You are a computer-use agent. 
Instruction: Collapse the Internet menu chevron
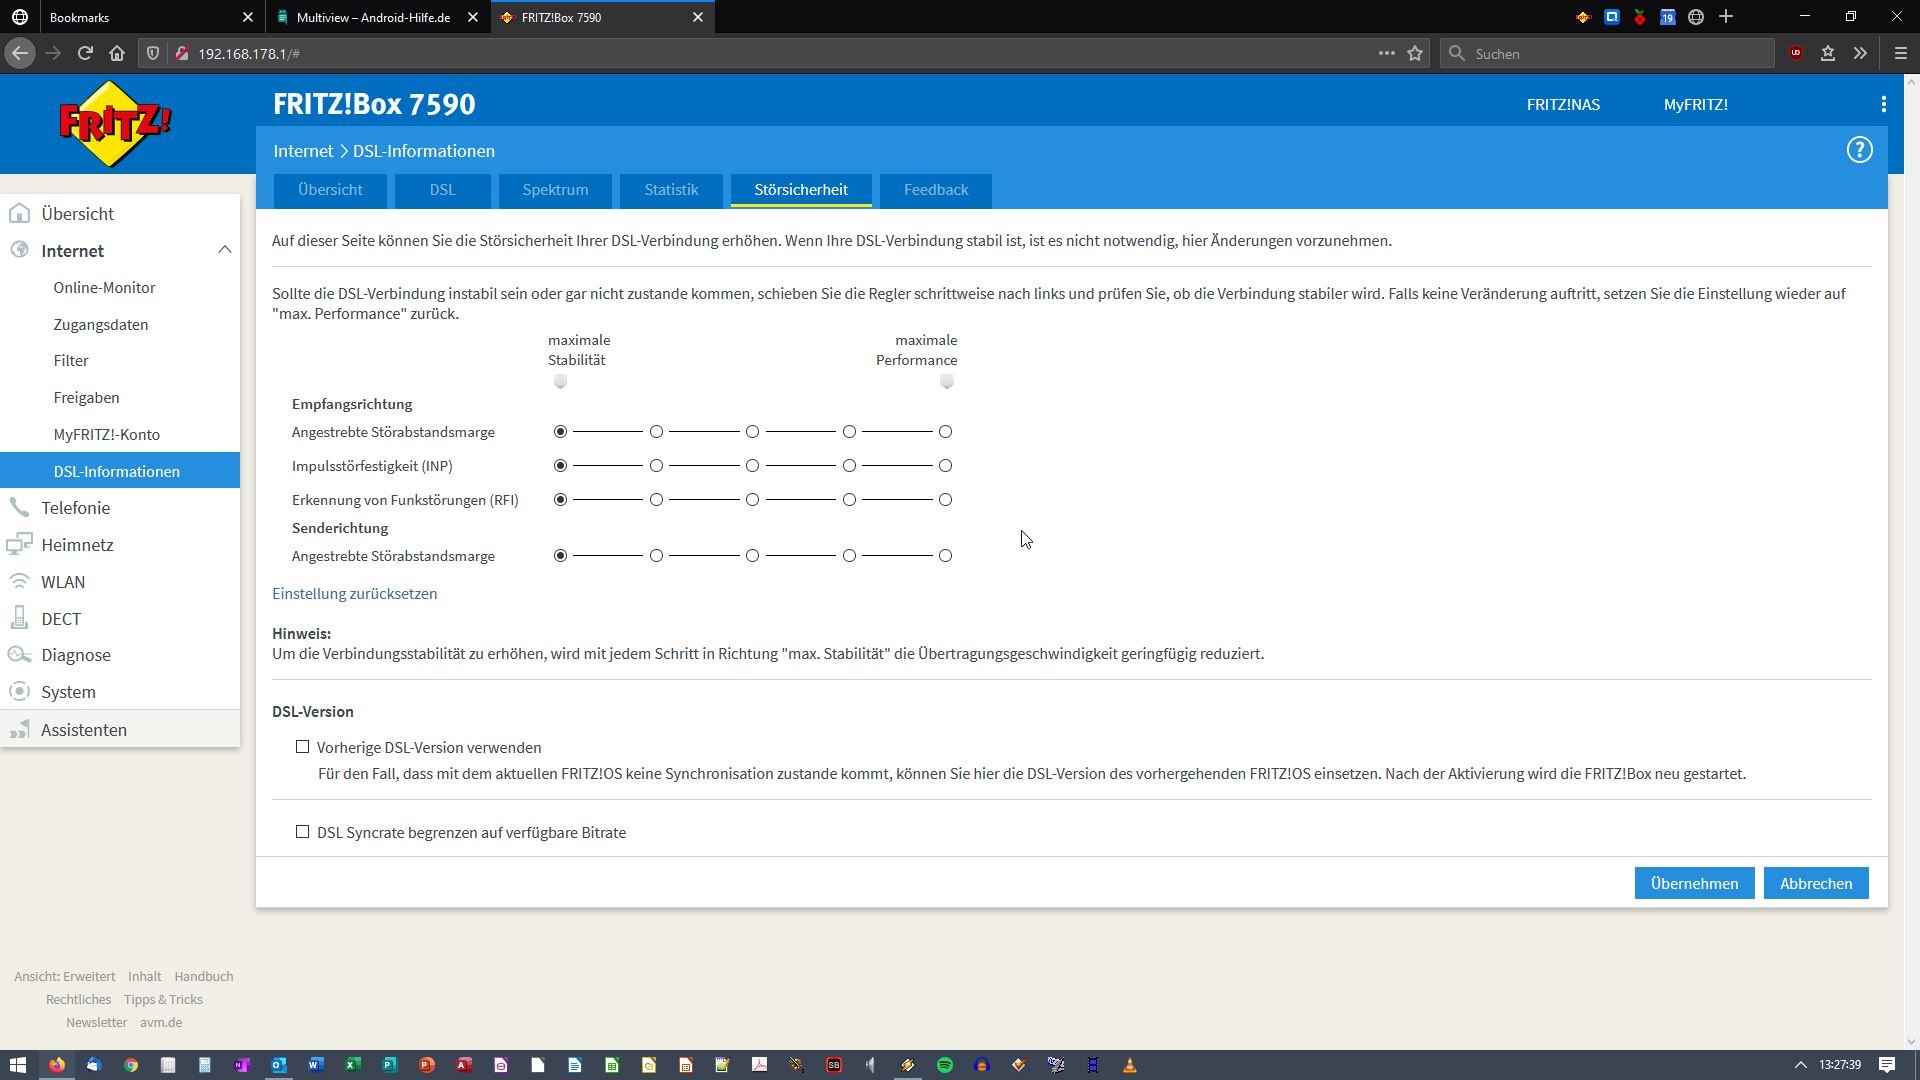(x=224, y=250)
